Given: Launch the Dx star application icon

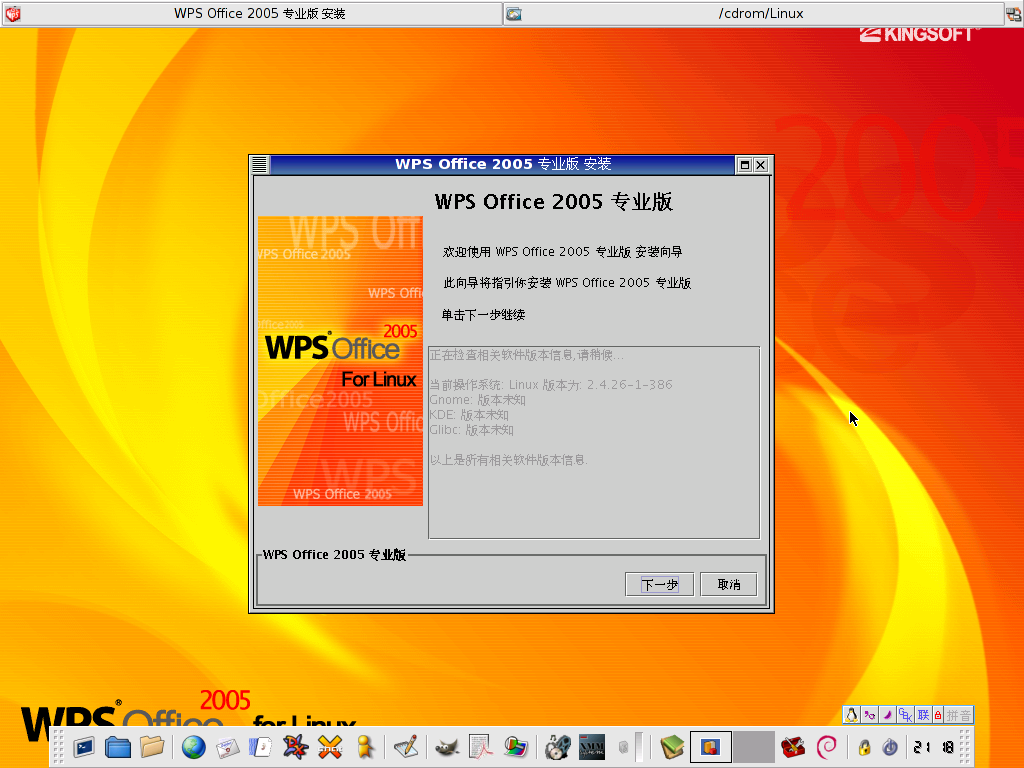Looking at the screenshot, I should click(x=295, y=746).
